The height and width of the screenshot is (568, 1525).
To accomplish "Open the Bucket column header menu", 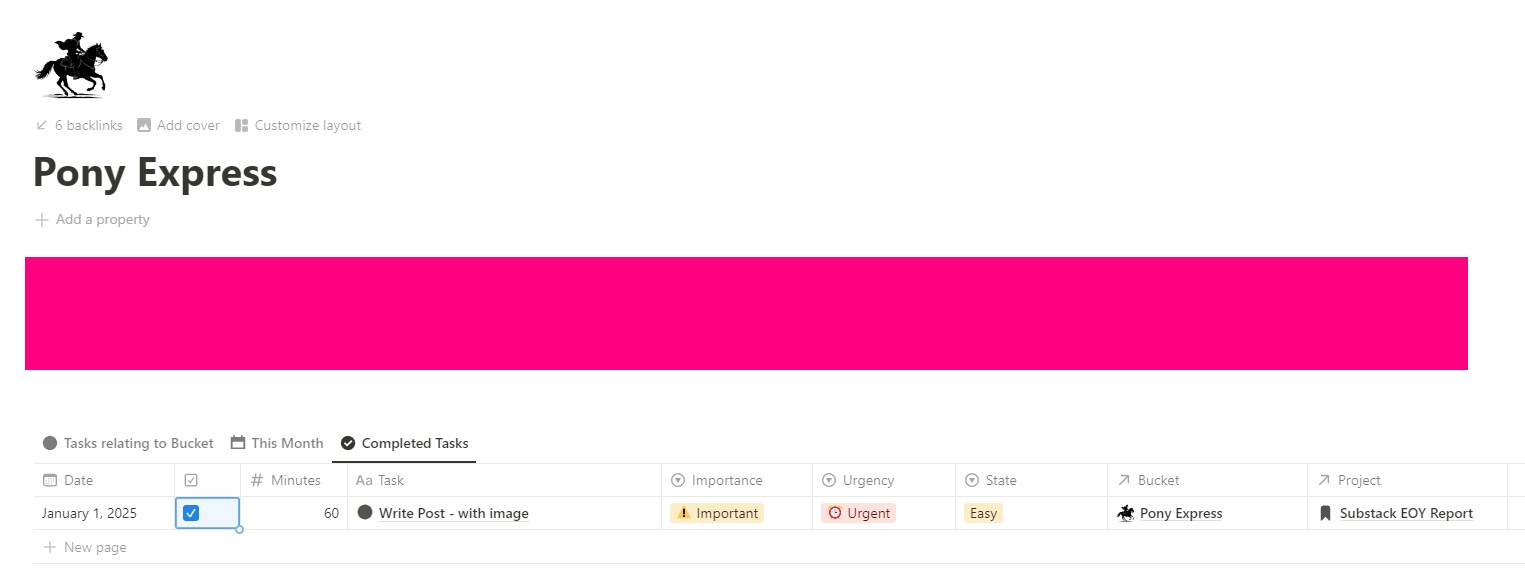I will pyautogui.click(x=1207, y=480).
